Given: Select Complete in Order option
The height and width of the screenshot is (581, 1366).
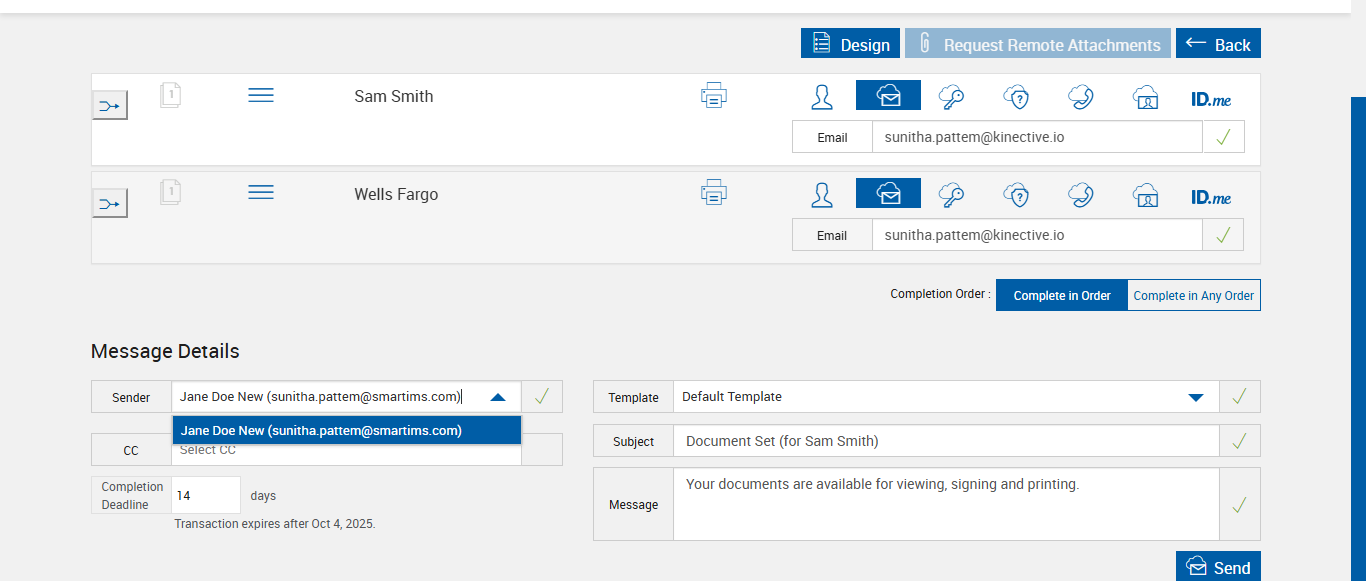Looking at the screenshot, I should tap(1062, 296).
